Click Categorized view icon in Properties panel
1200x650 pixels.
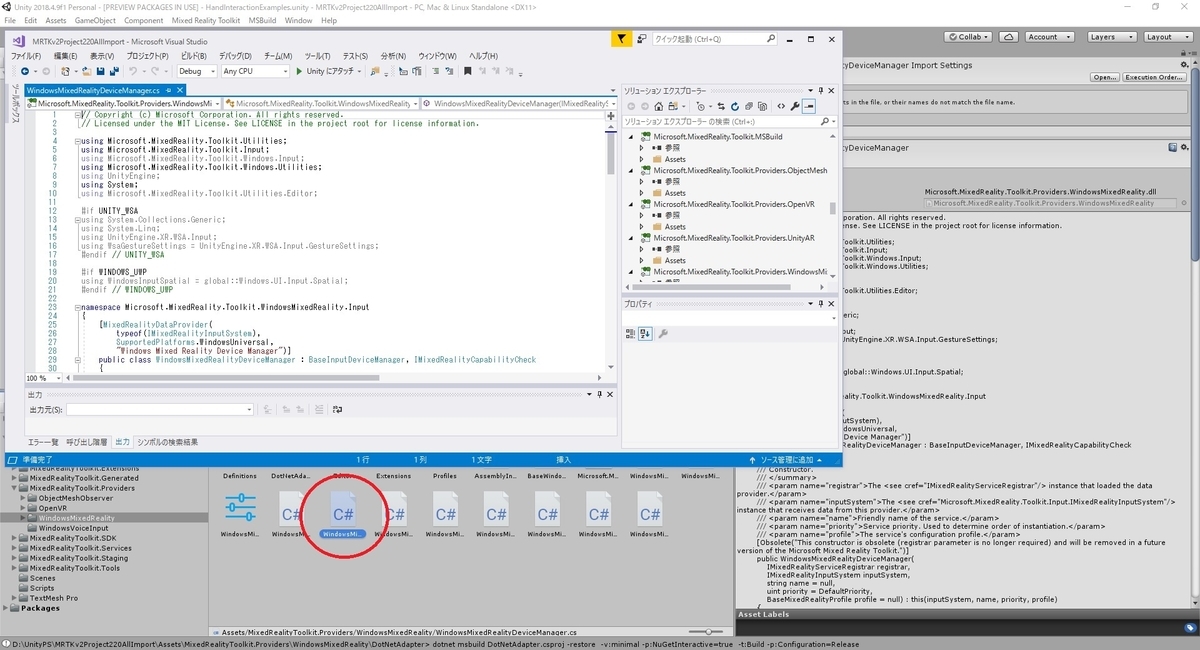(630, 334)
